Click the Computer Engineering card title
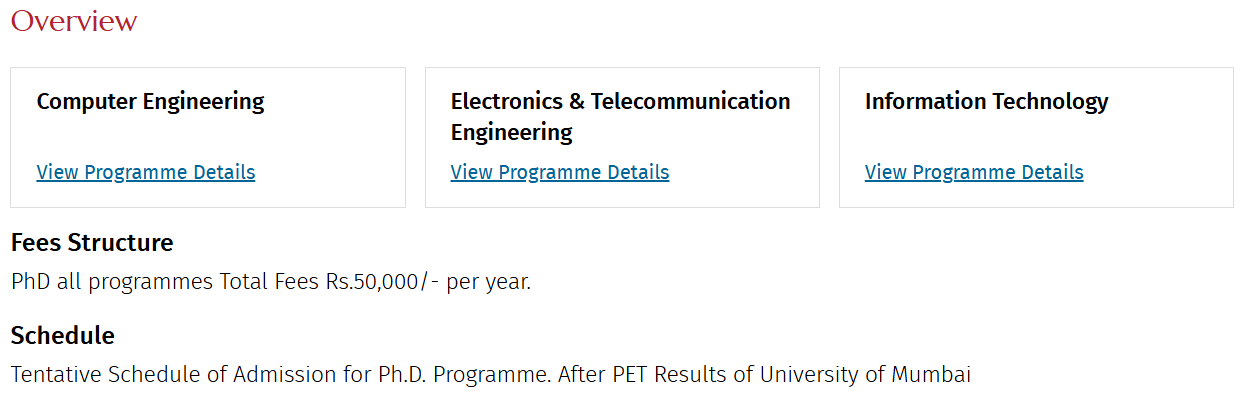The image size is (1248, 415). tap(150, 101)
